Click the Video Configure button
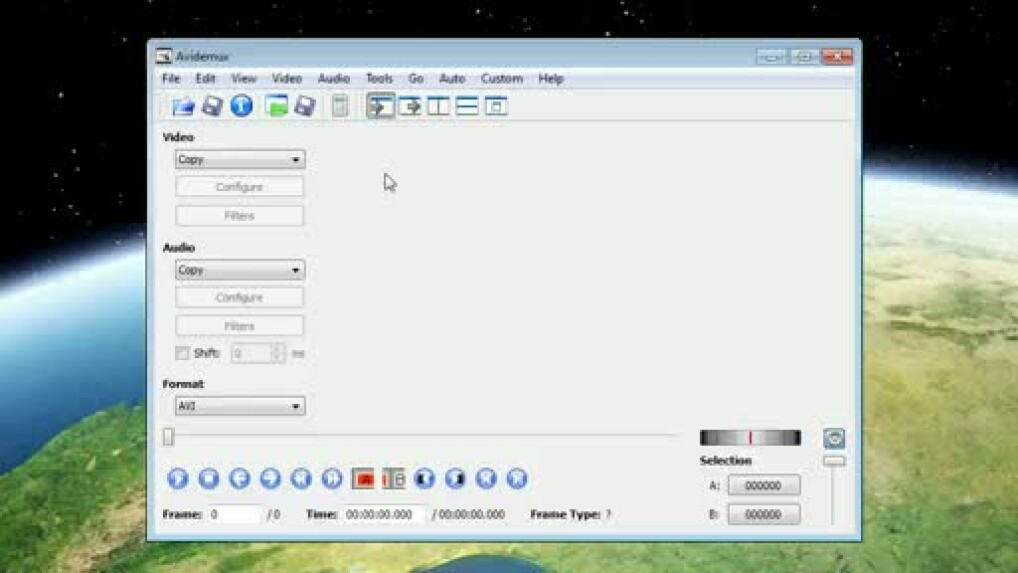1018x573 pixels. pyautogui.click(x=240, y=187)
